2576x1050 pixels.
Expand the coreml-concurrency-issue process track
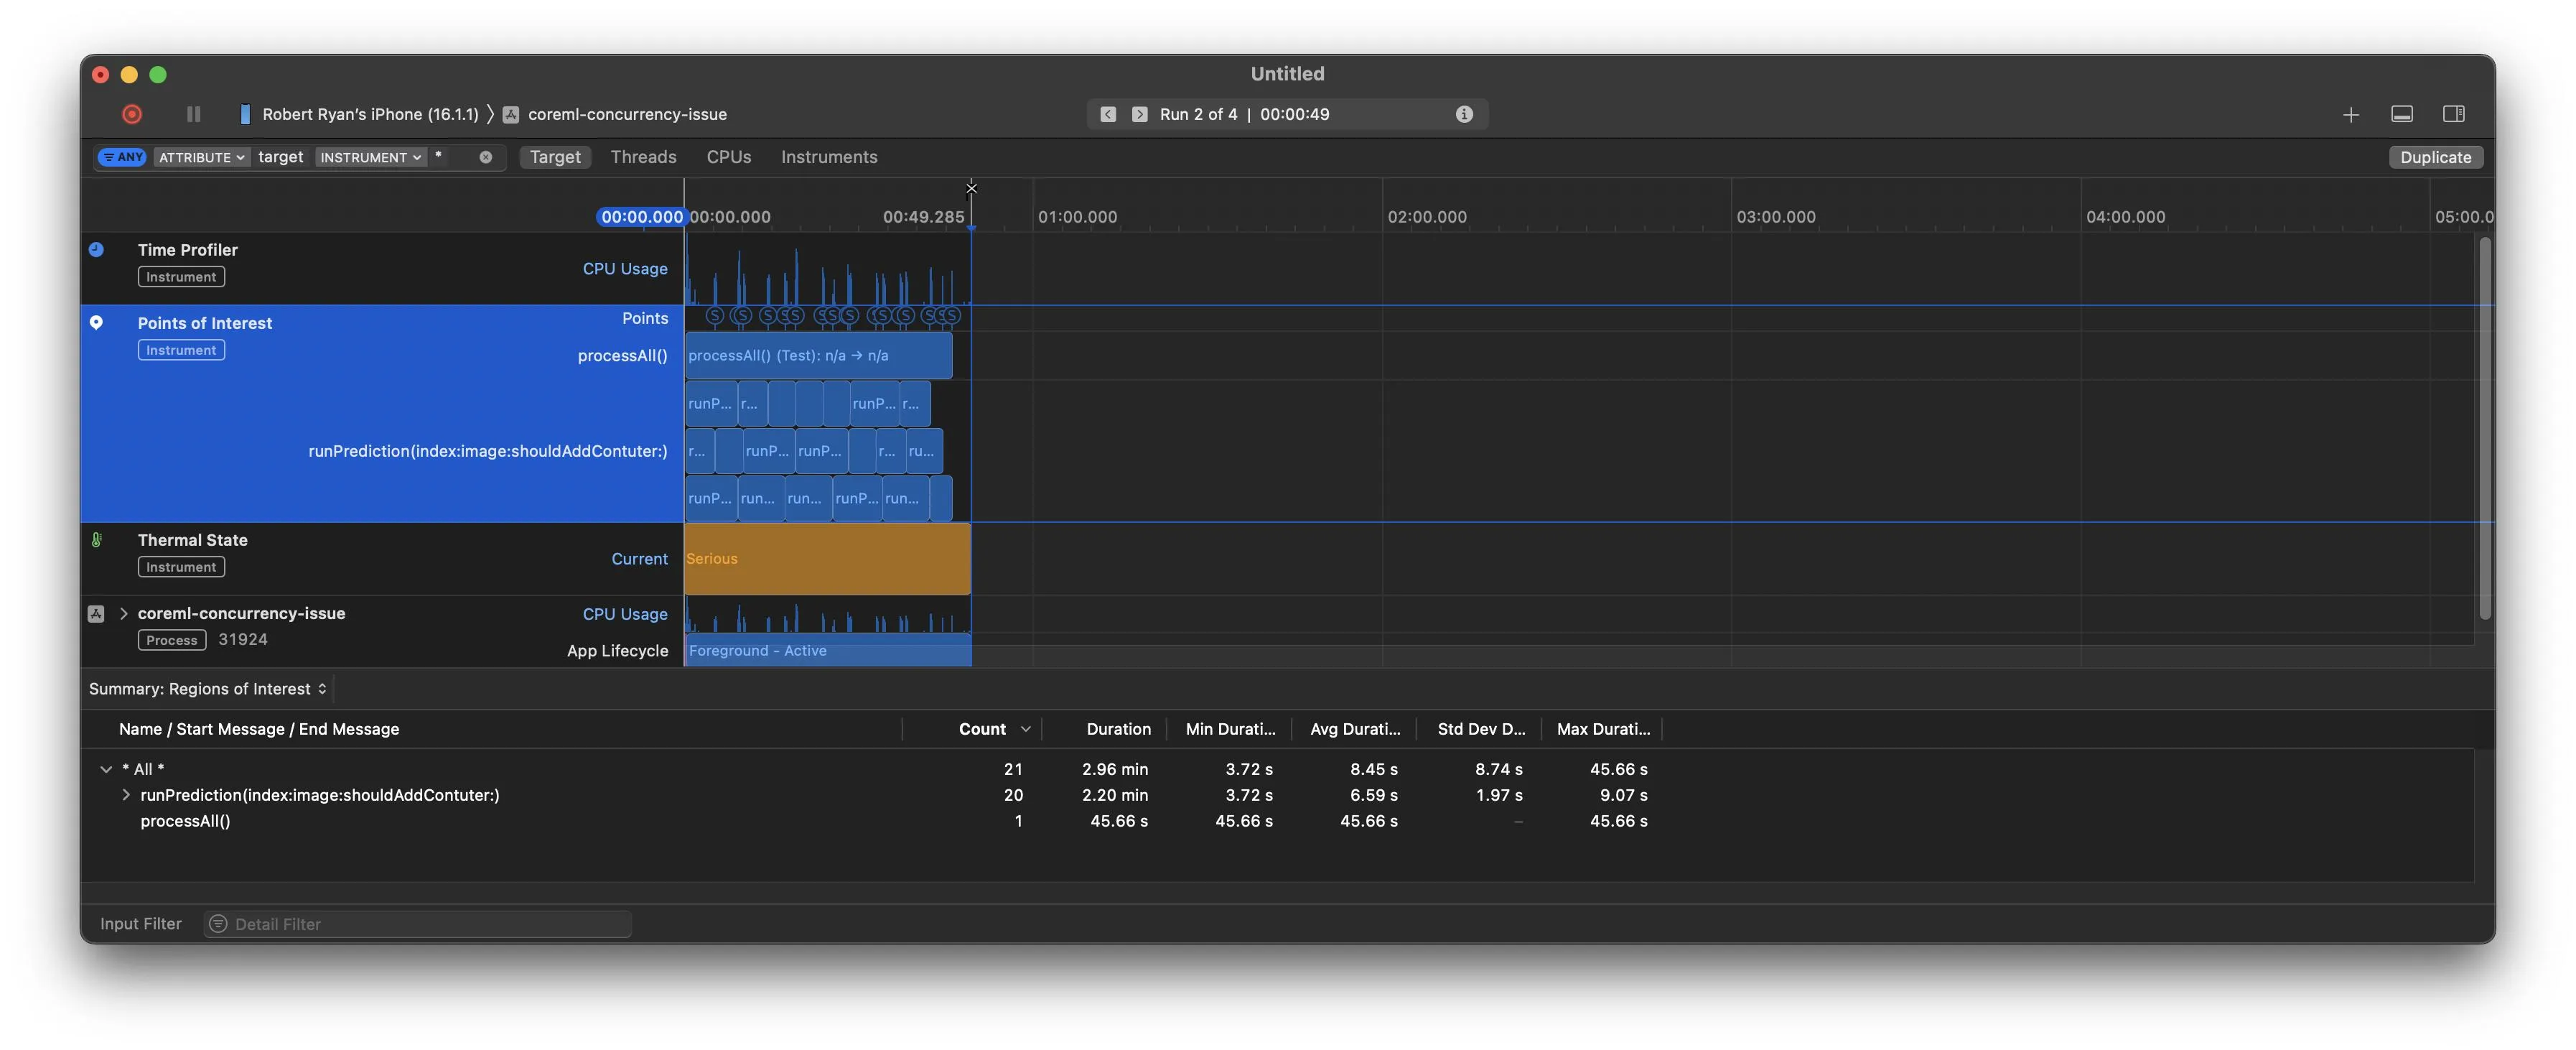point(124,613)
